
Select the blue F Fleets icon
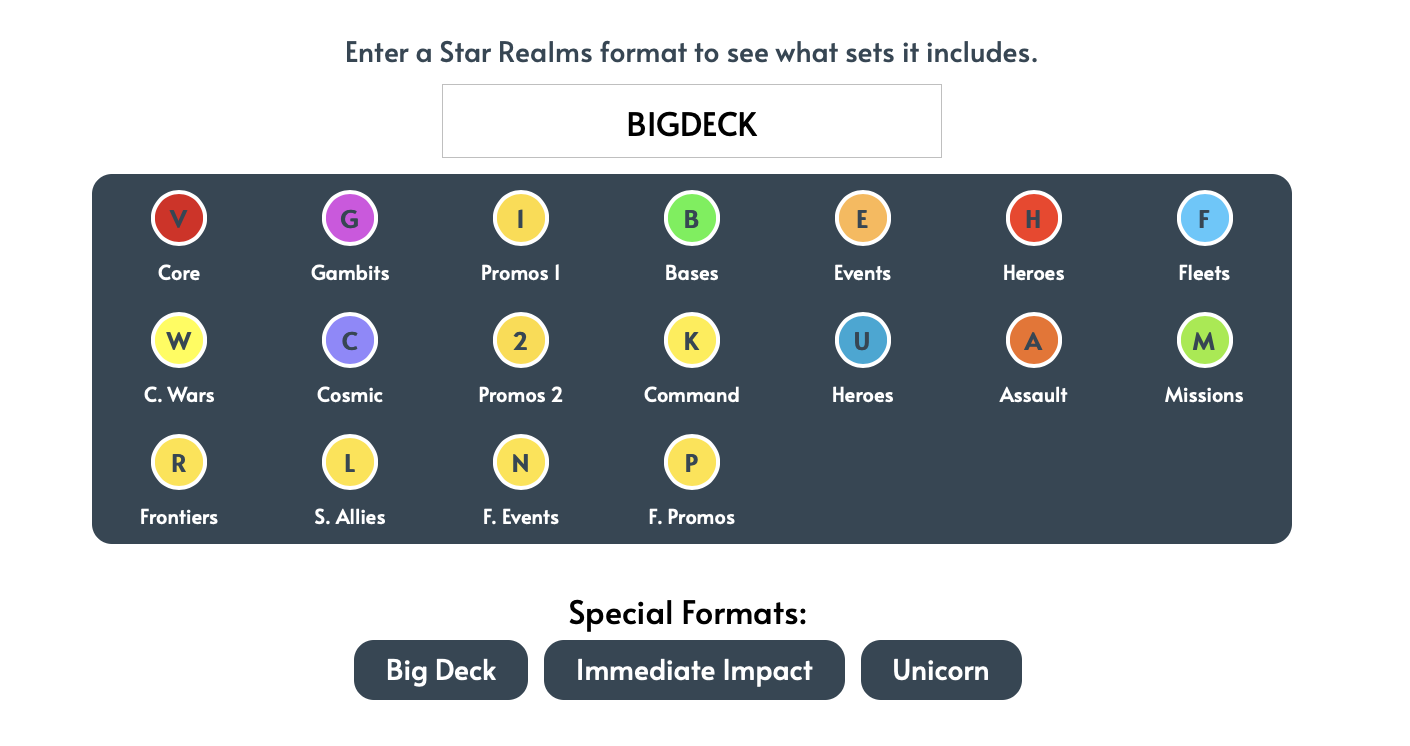[1204, 218]
